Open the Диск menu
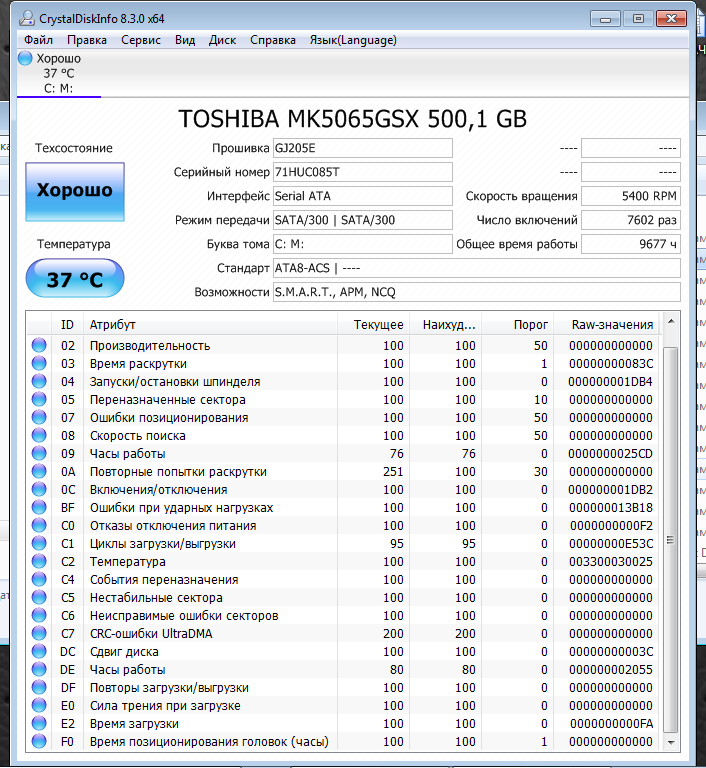This screenshot has width=706, height=768. 222,40
